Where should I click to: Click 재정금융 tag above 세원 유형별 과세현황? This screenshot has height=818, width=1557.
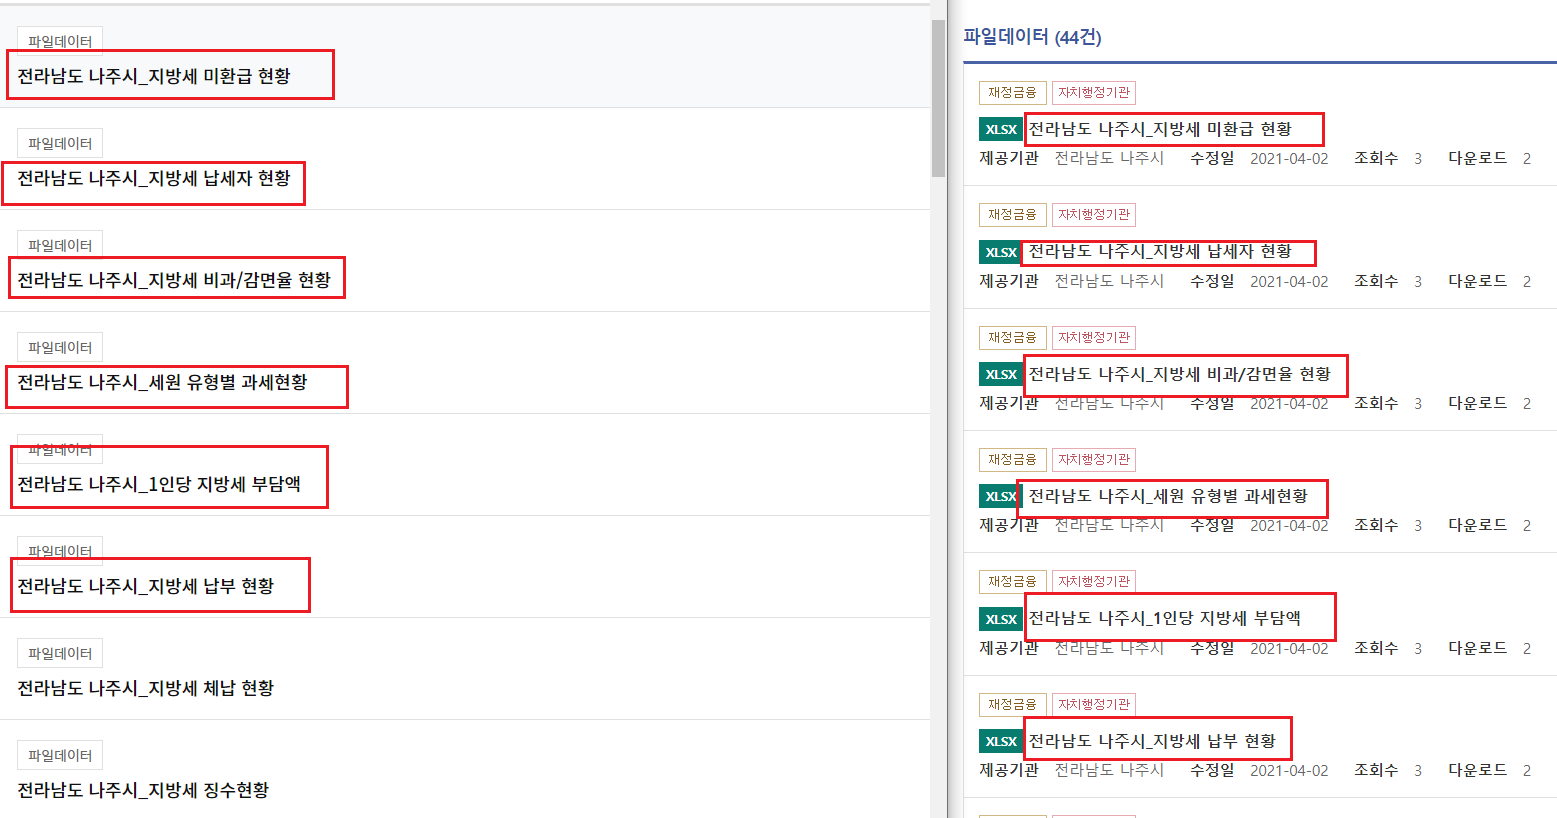(x=1013, y=459)
